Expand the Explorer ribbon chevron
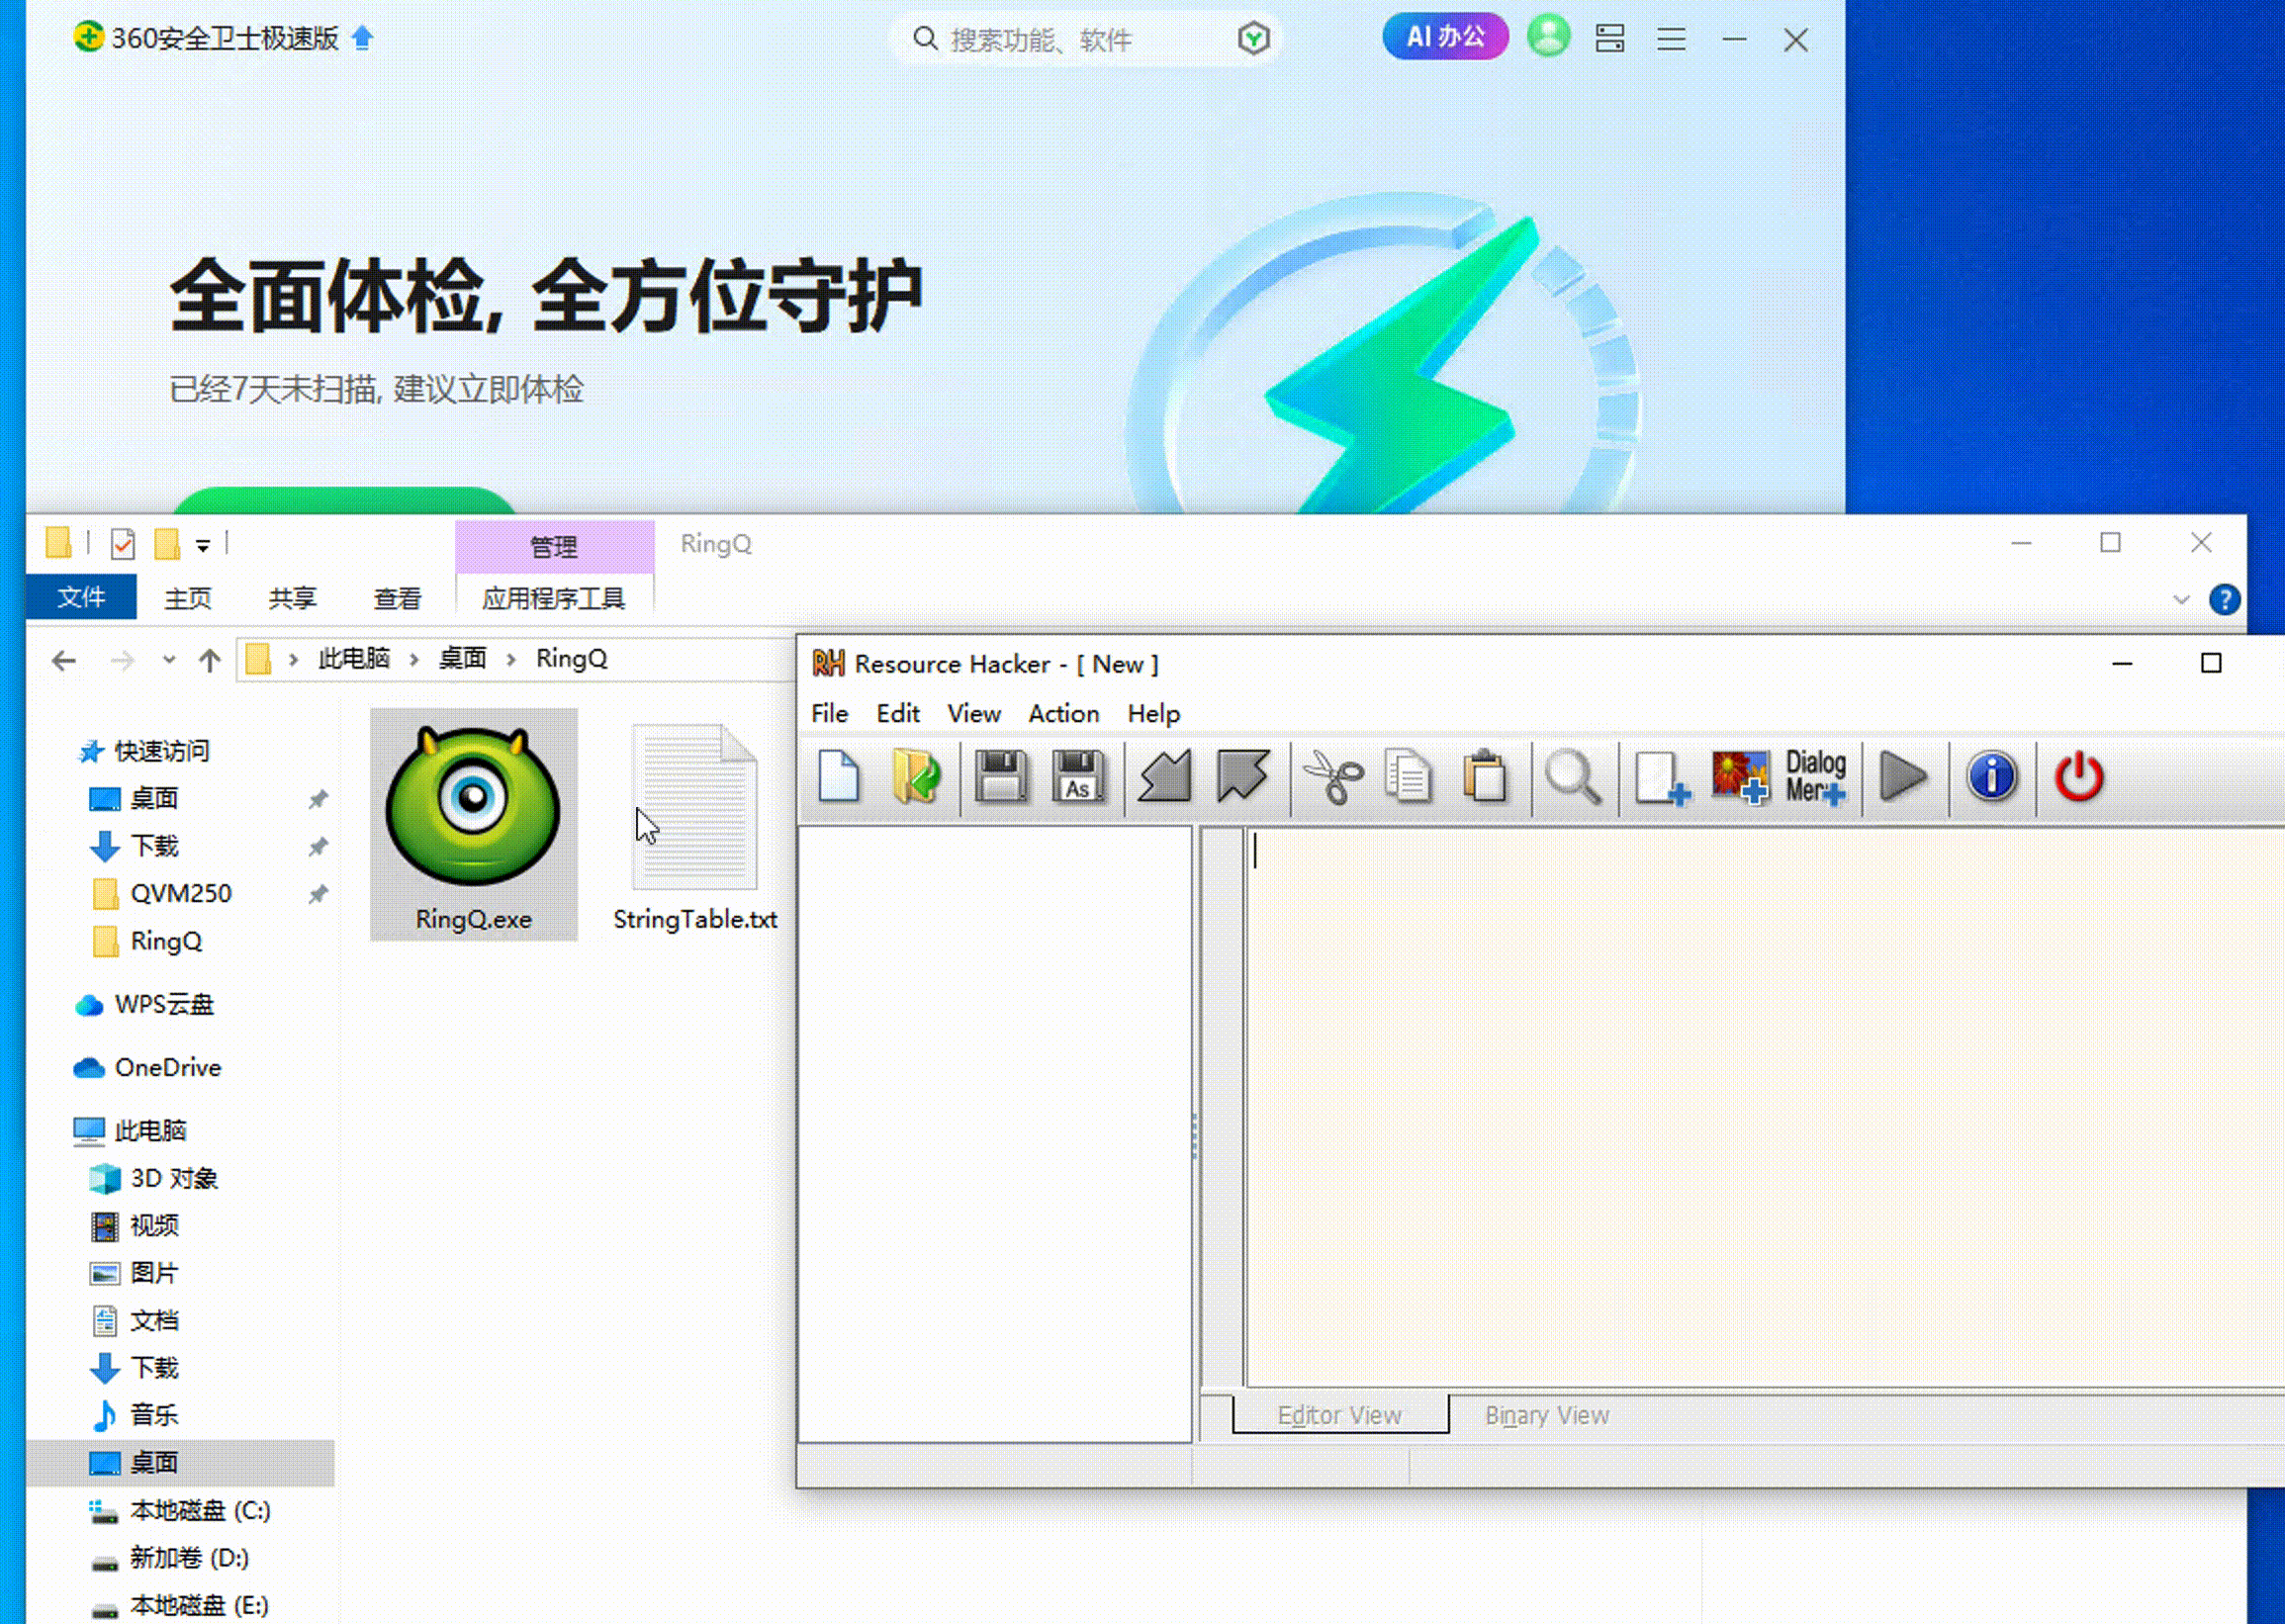This screenshot has height=1624, width=2285. [2181, 600]
